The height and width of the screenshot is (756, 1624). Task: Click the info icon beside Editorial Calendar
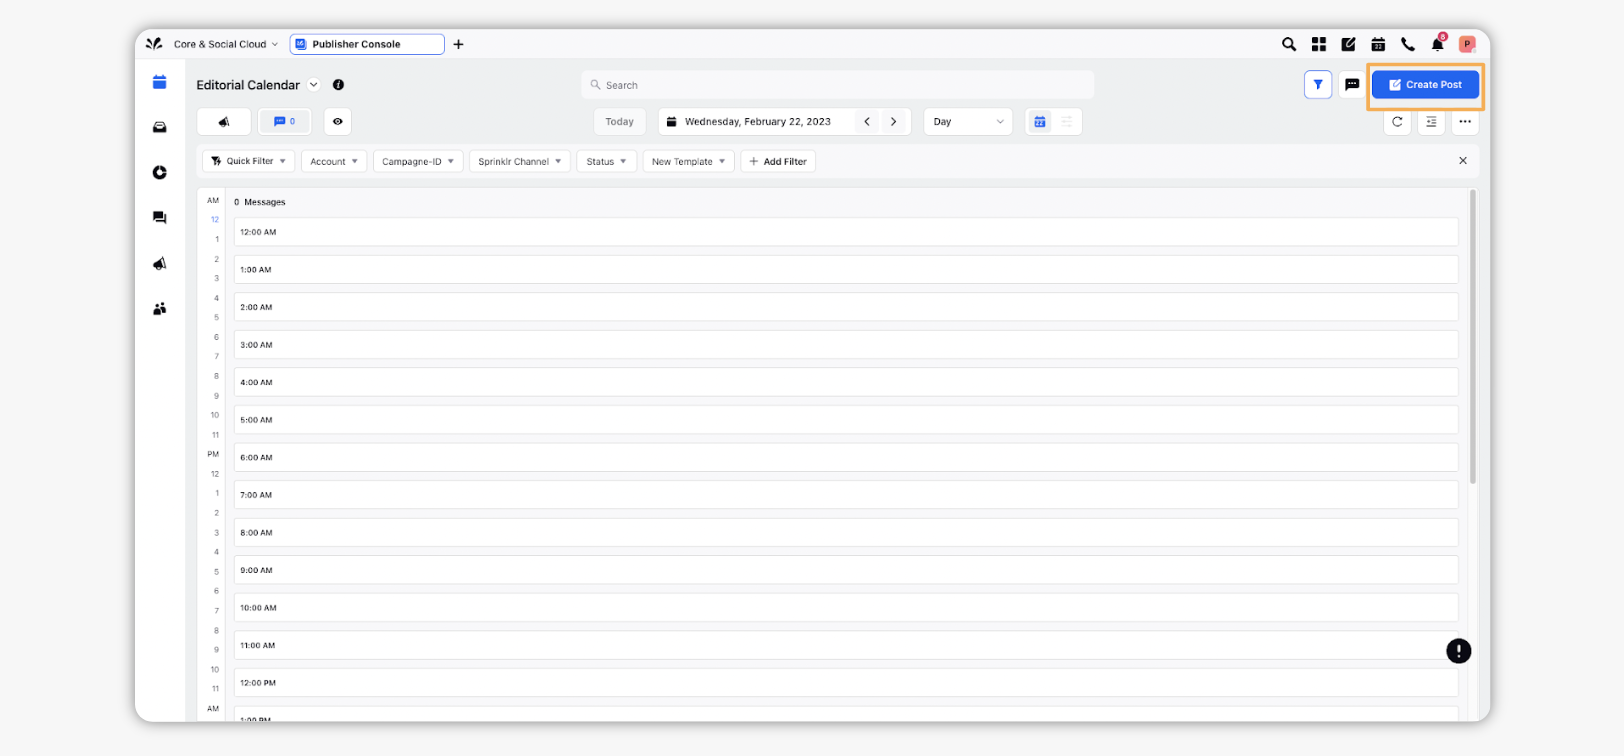pos(338,85)
